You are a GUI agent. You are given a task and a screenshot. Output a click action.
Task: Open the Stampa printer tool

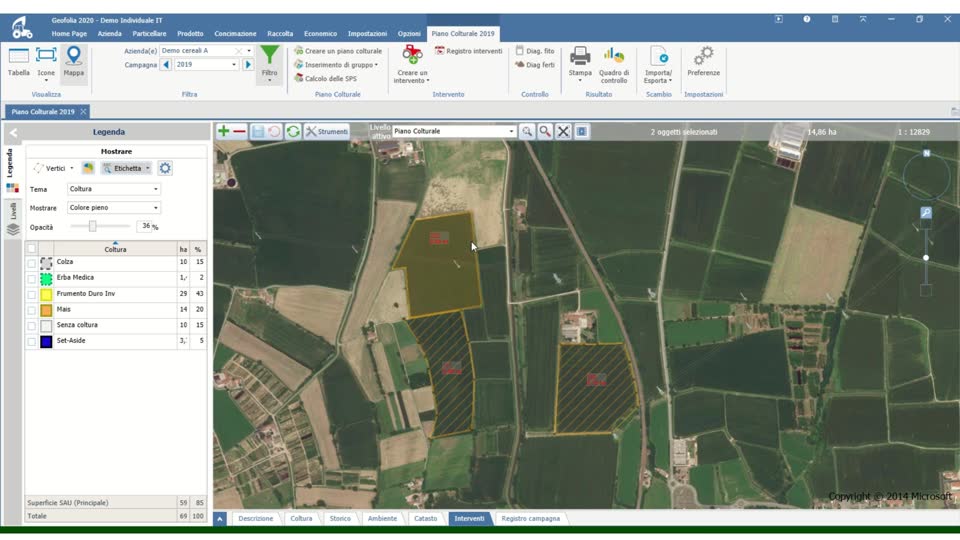tap(580, 63)
